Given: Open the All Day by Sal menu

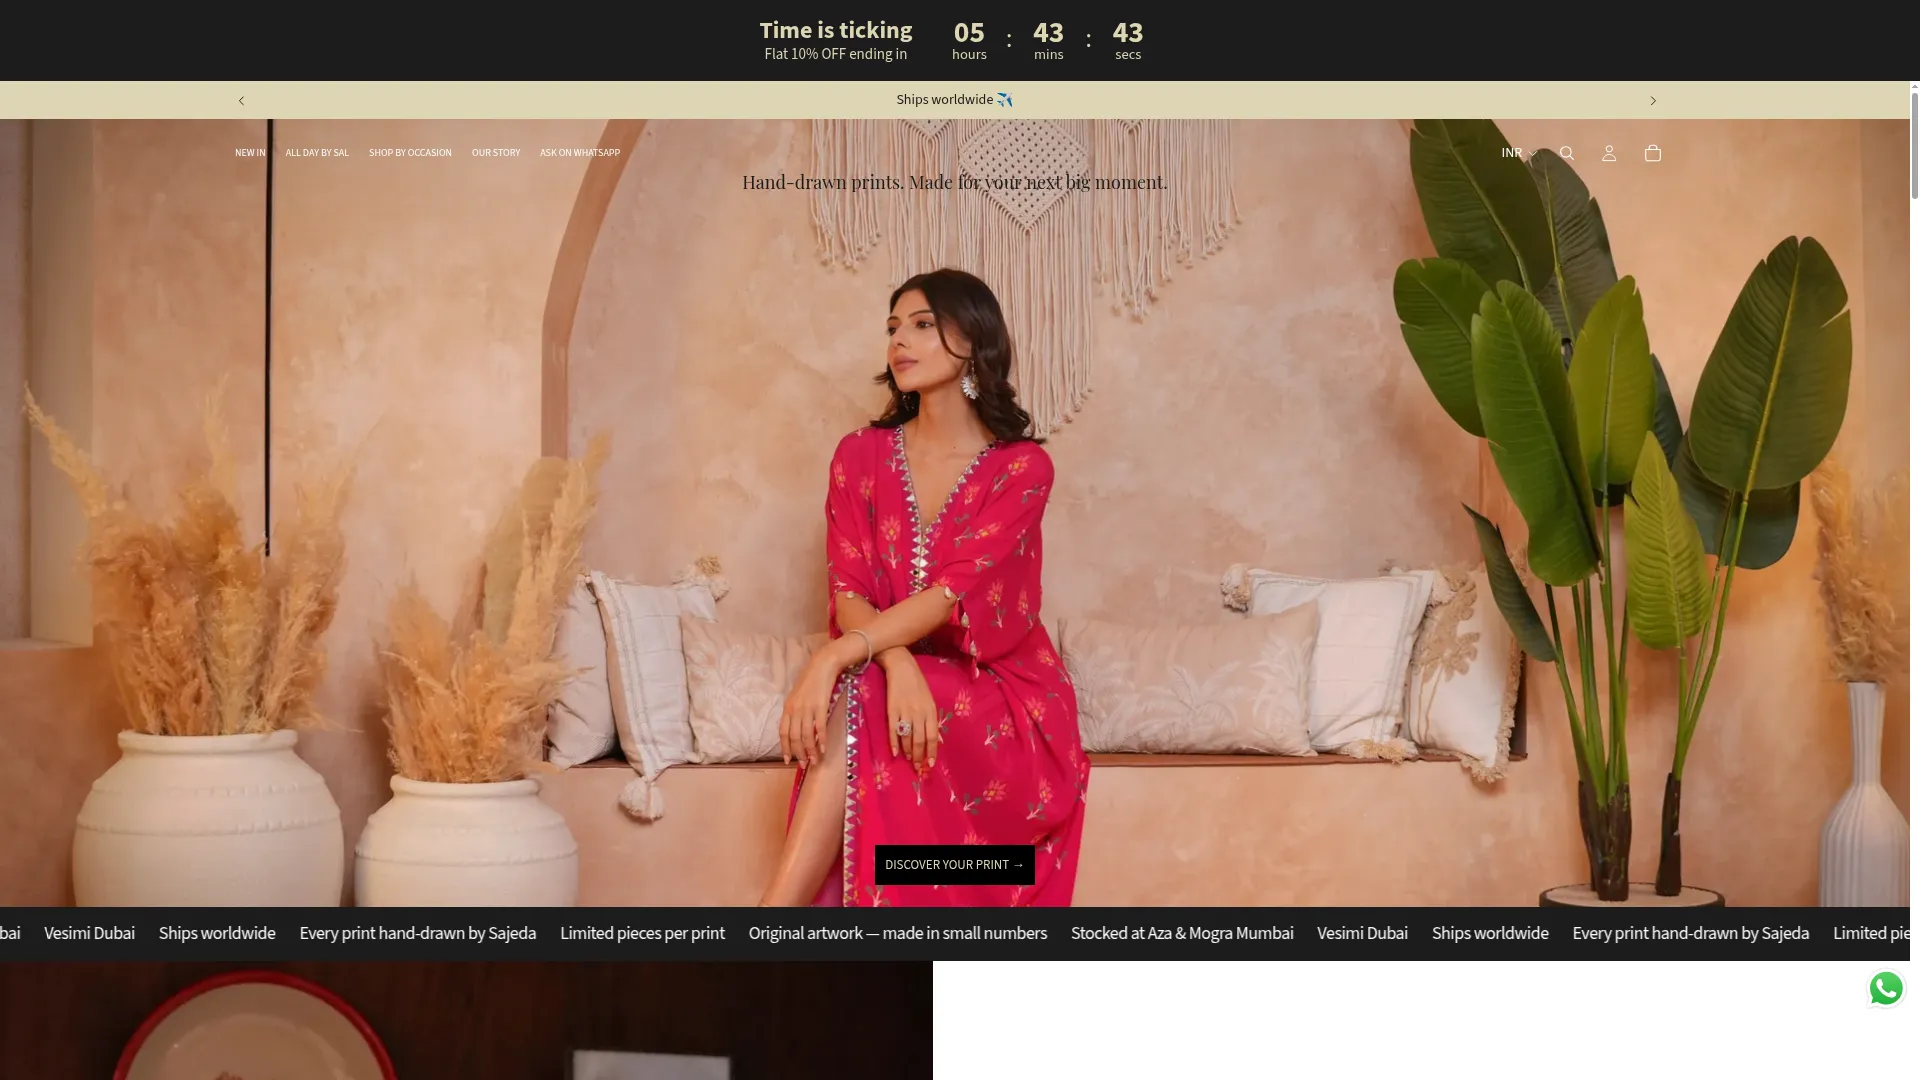Looking at the screenshot, I should pyautogui.click(x=317, y=153).
